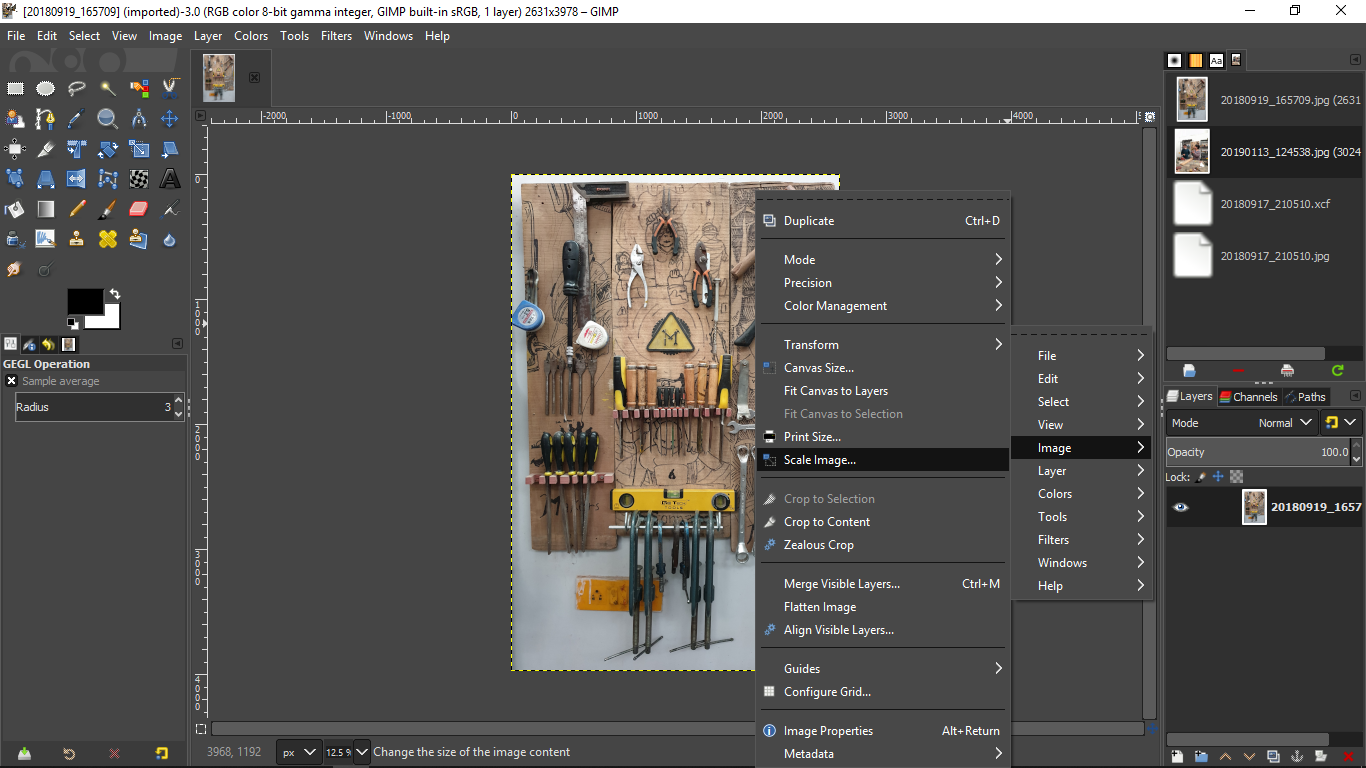Click the black foreground color swatch

pyautogui.click(x=85, y=301)
